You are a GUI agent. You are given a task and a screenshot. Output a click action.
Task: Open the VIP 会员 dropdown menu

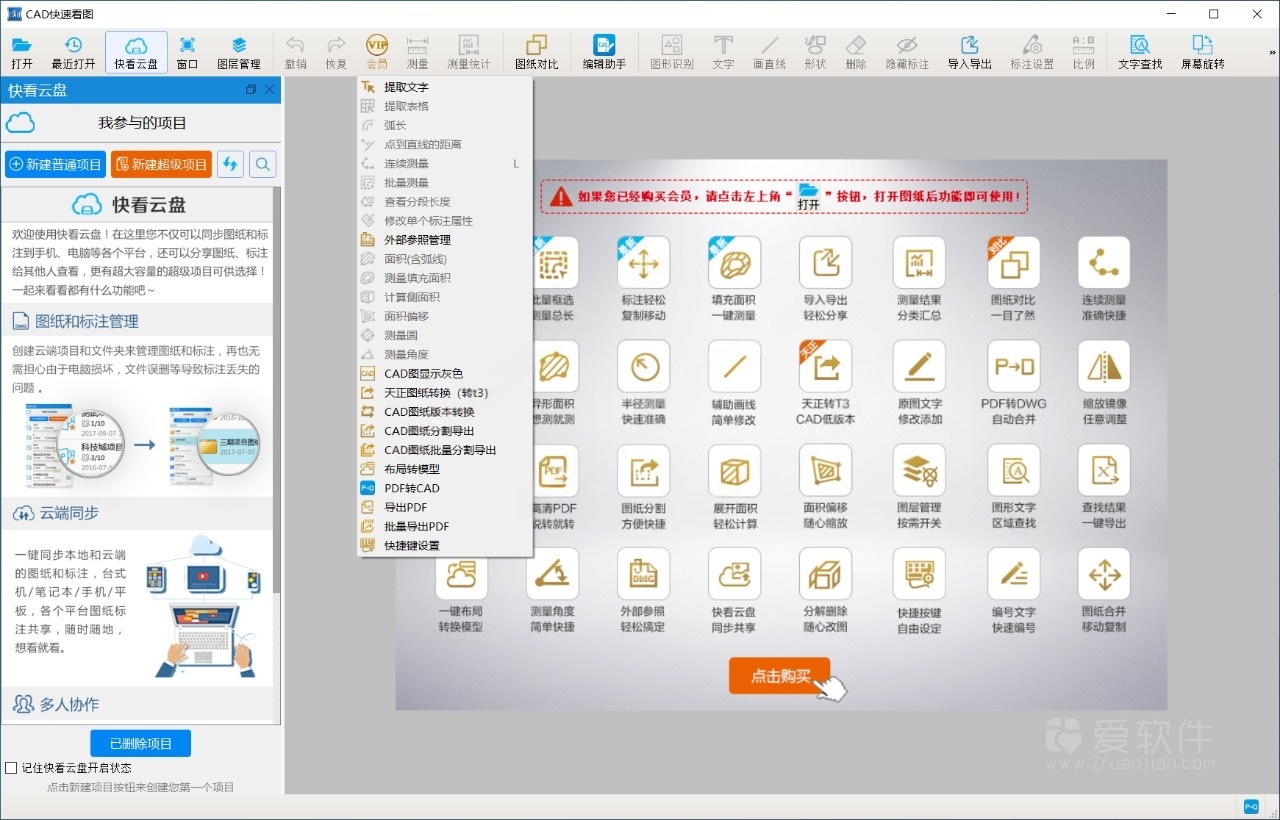coord(376,51)
